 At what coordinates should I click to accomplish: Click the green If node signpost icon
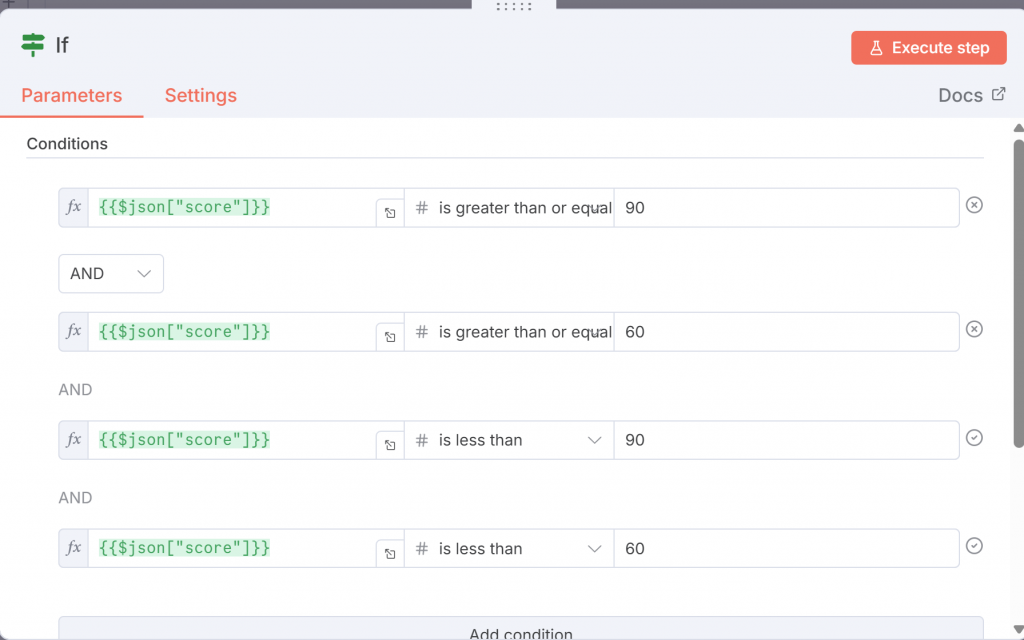click(x=33, y=45)
